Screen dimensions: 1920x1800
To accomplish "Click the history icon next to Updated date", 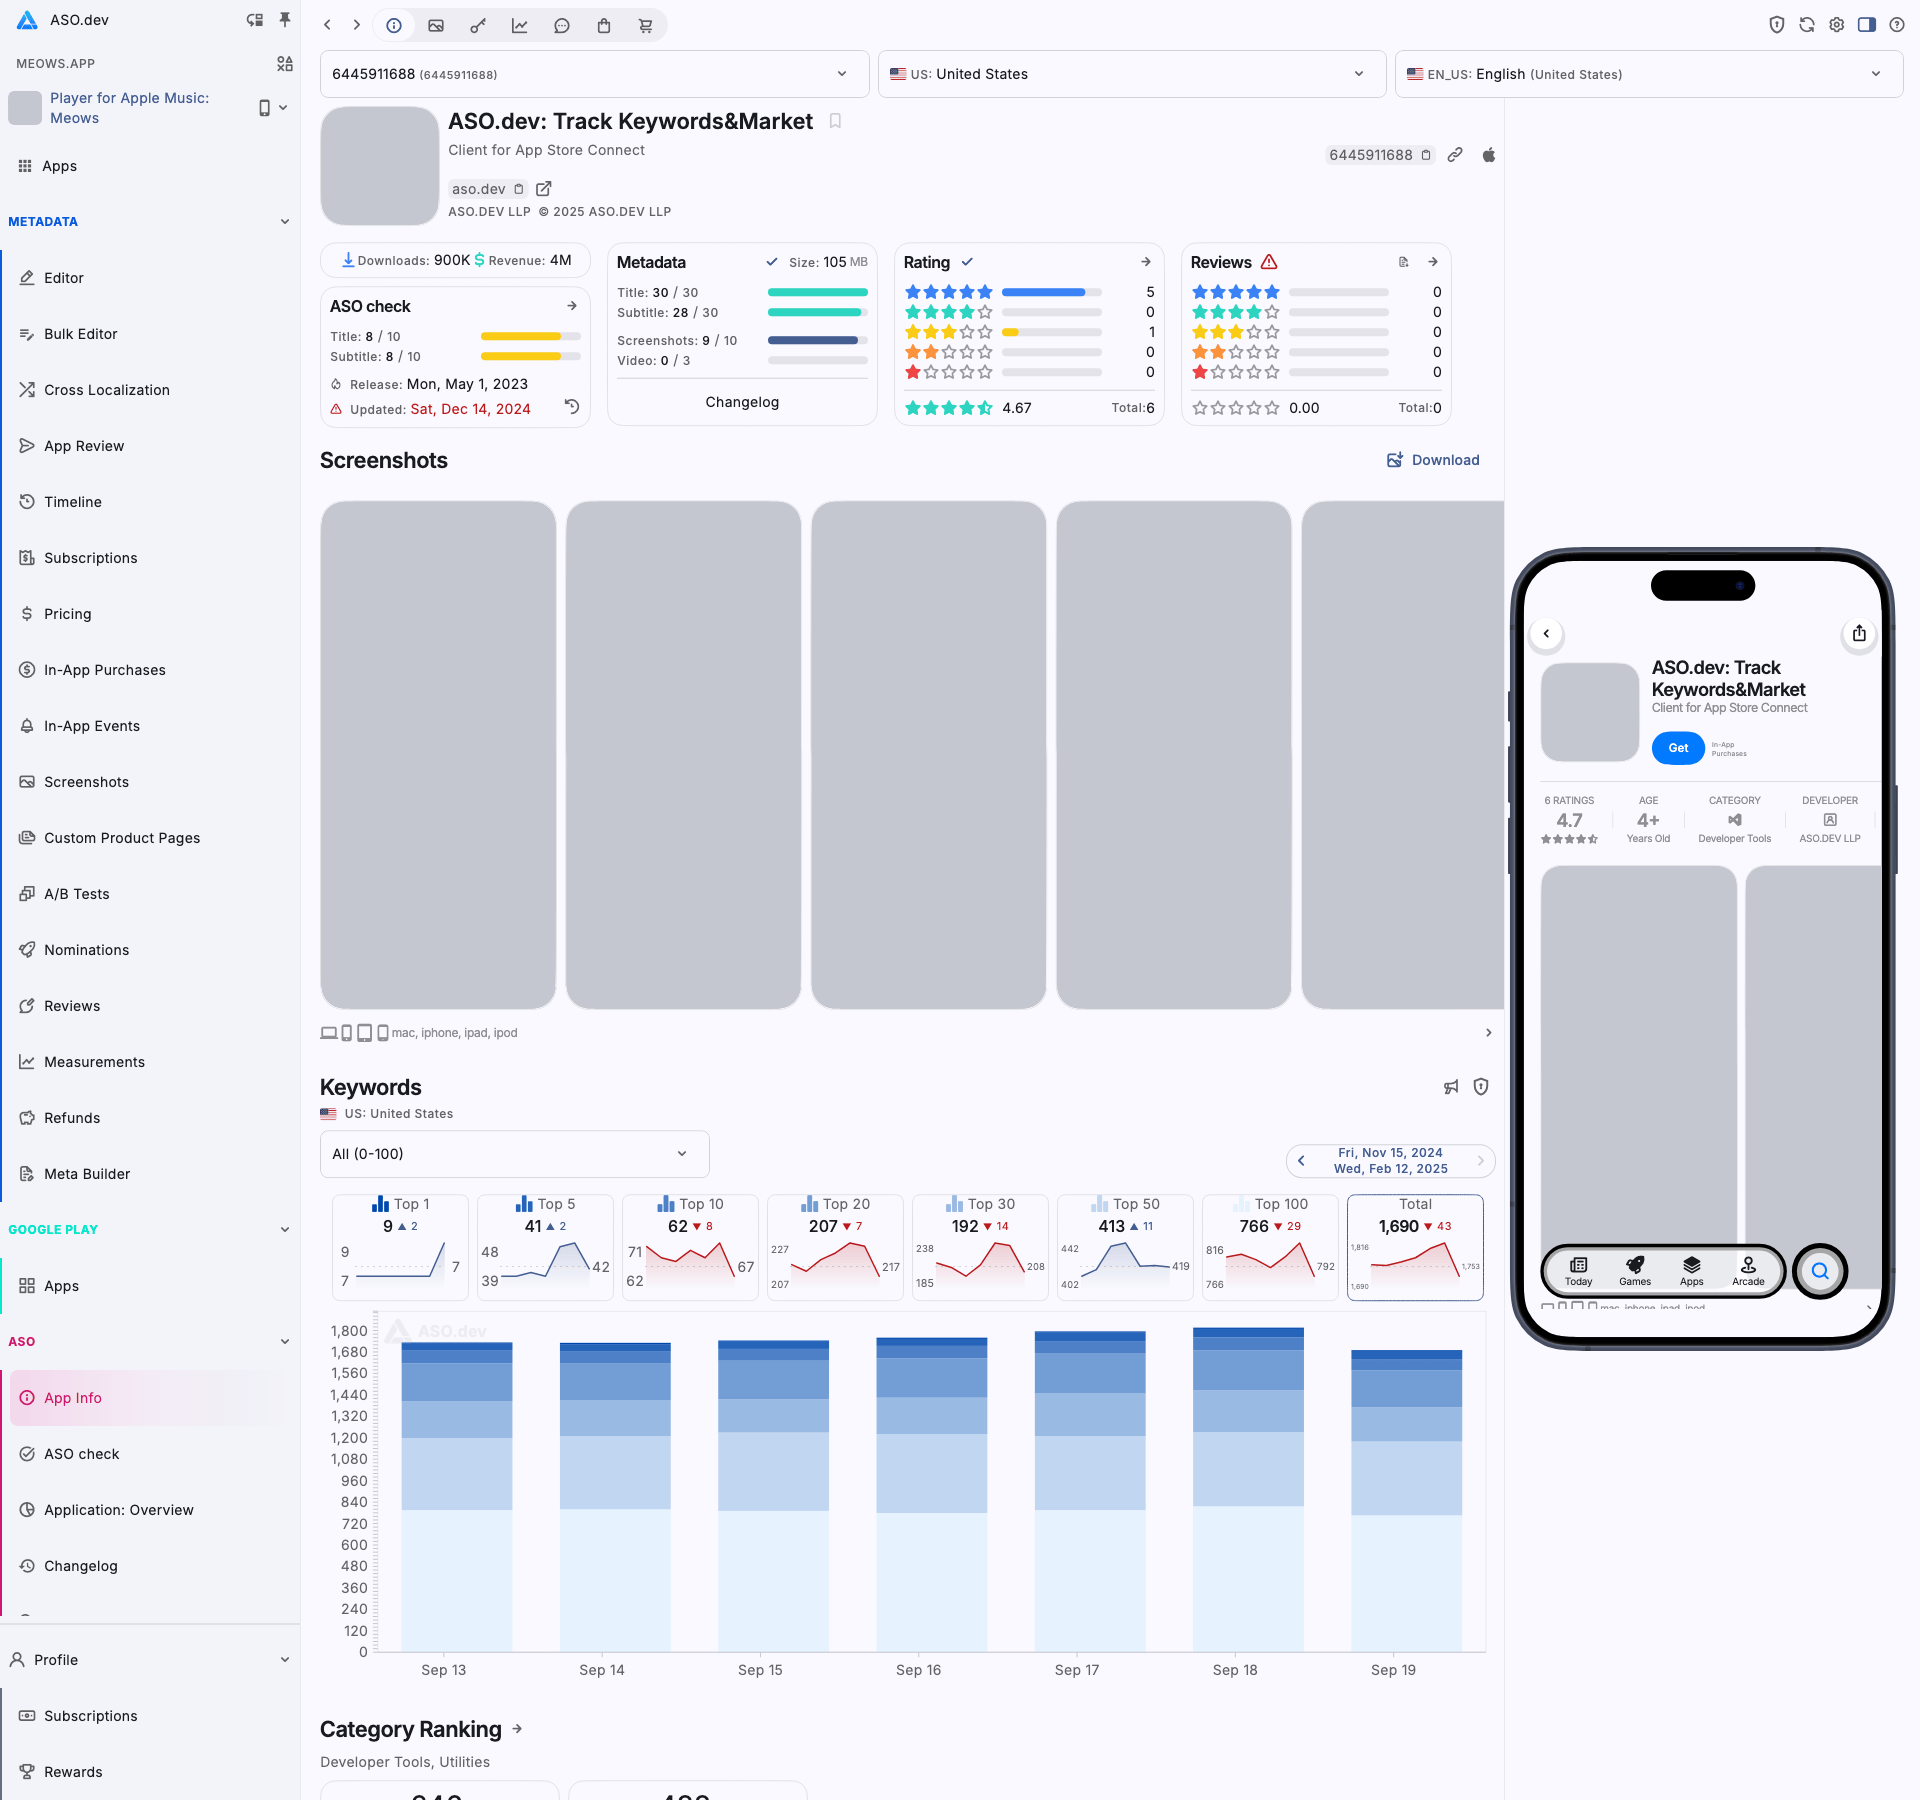I will tap(572, 407).
